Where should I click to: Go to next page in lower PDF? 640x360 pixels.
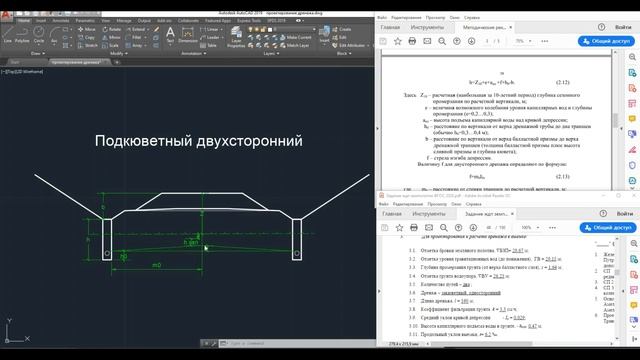click(x=473, y=227)
